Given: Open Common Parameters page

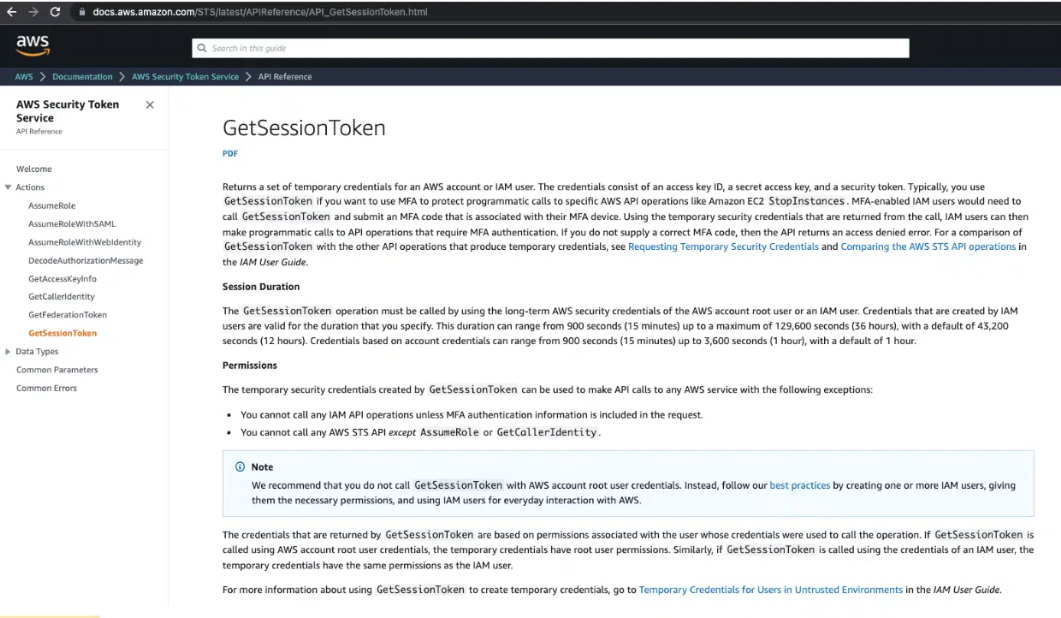Looking at the screenshot, I should point(57,370).
